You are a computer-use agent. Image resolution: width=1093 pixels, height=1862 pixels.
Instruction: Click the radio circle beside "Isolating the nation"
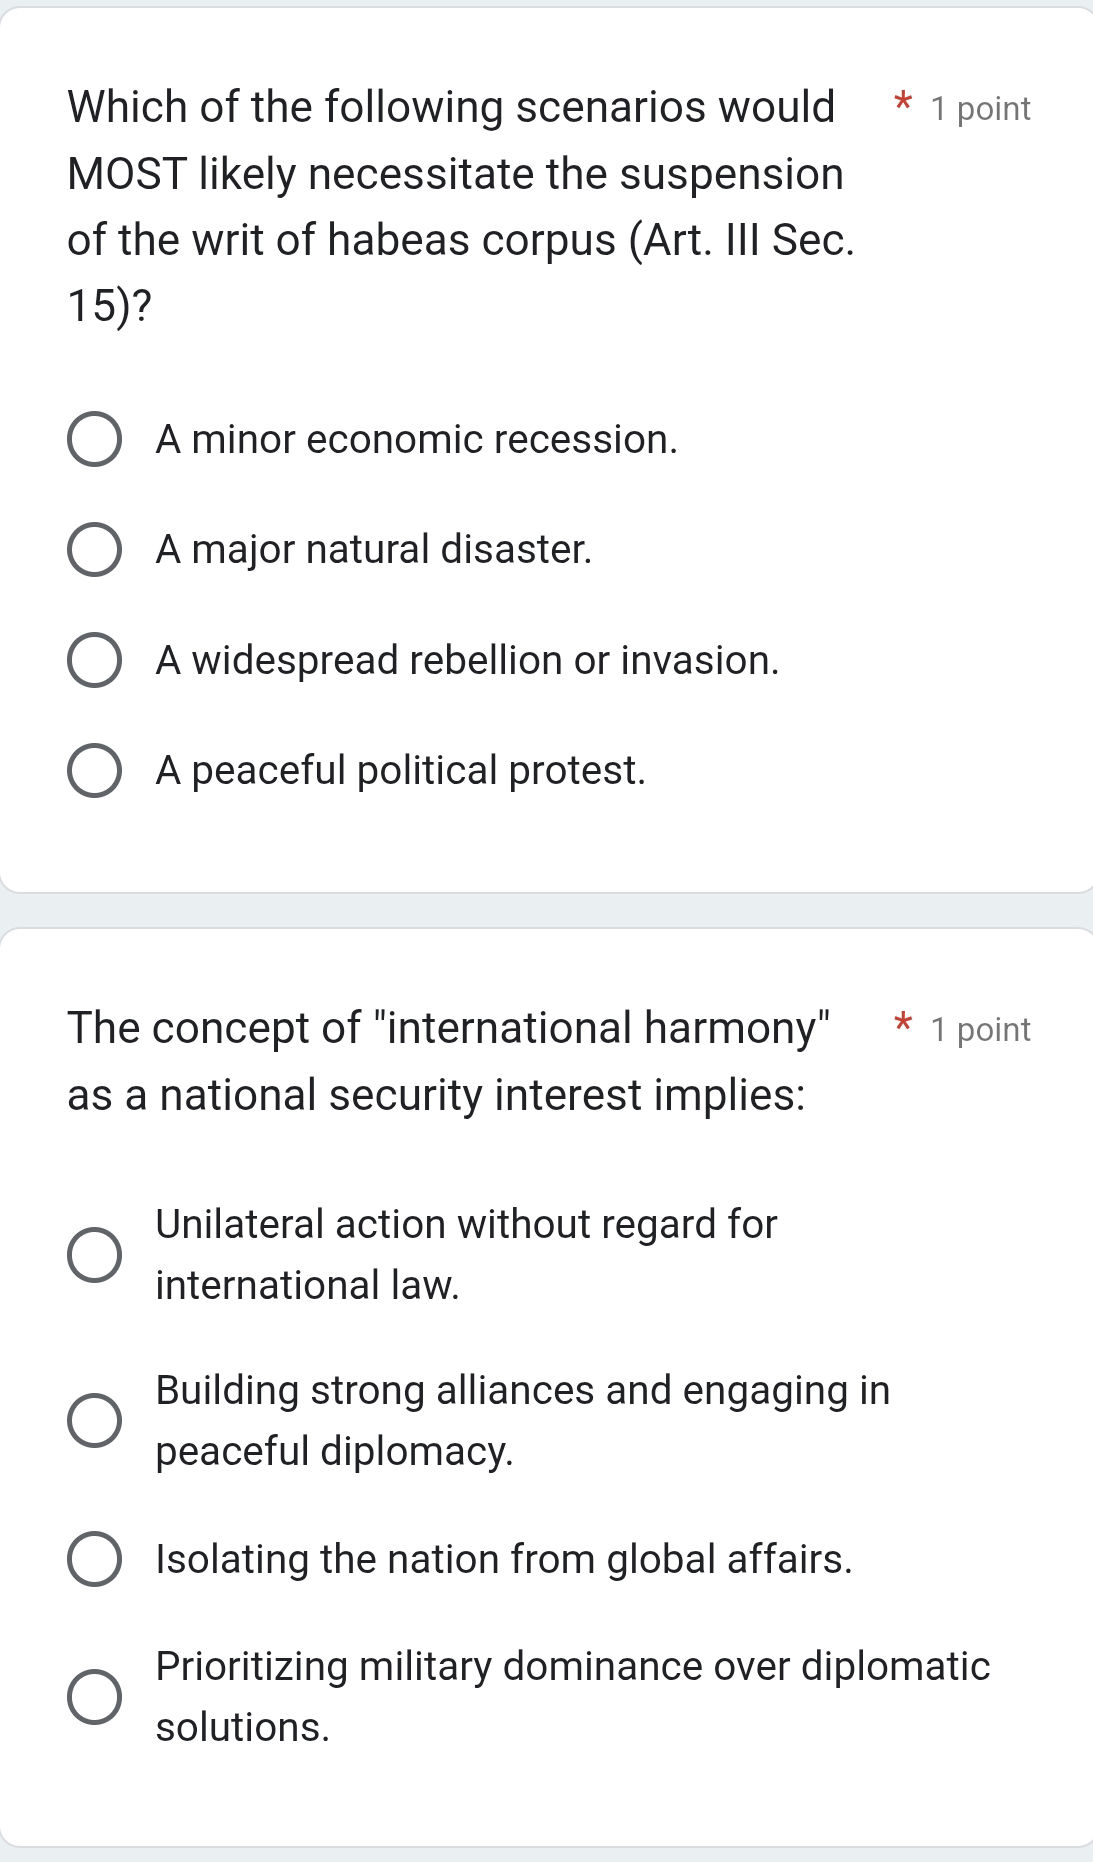tap(95, 1558)
